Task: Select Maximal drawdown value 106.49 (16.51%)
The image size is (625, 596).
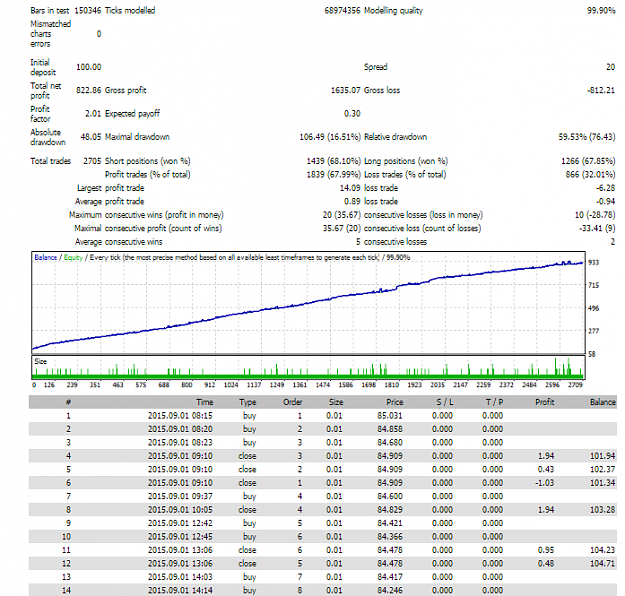Action: [330, 137]
